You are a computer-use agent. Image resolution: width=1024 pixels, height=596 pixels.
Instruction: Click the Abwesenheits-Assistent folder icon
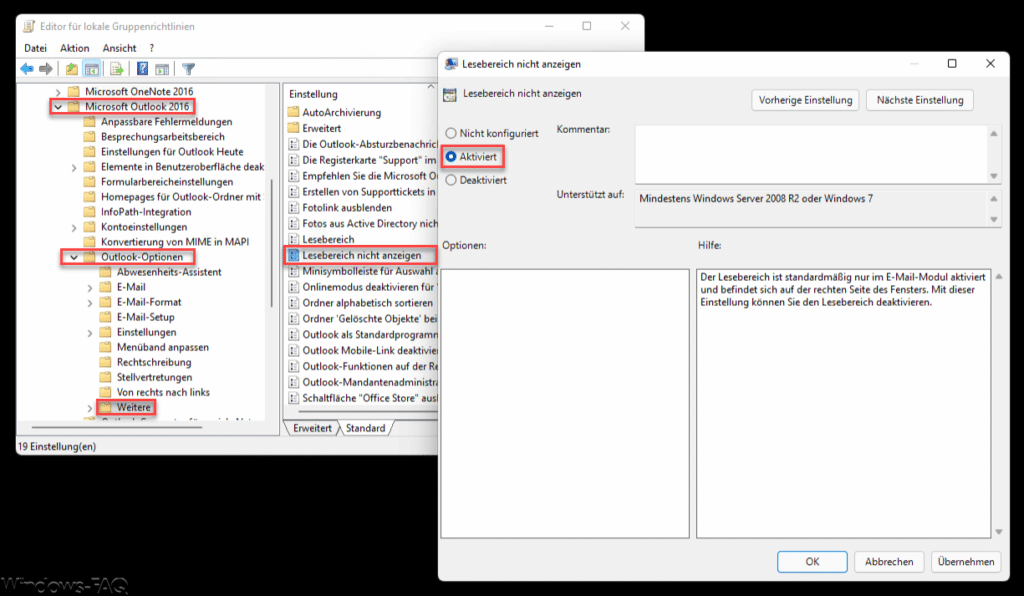105,272
